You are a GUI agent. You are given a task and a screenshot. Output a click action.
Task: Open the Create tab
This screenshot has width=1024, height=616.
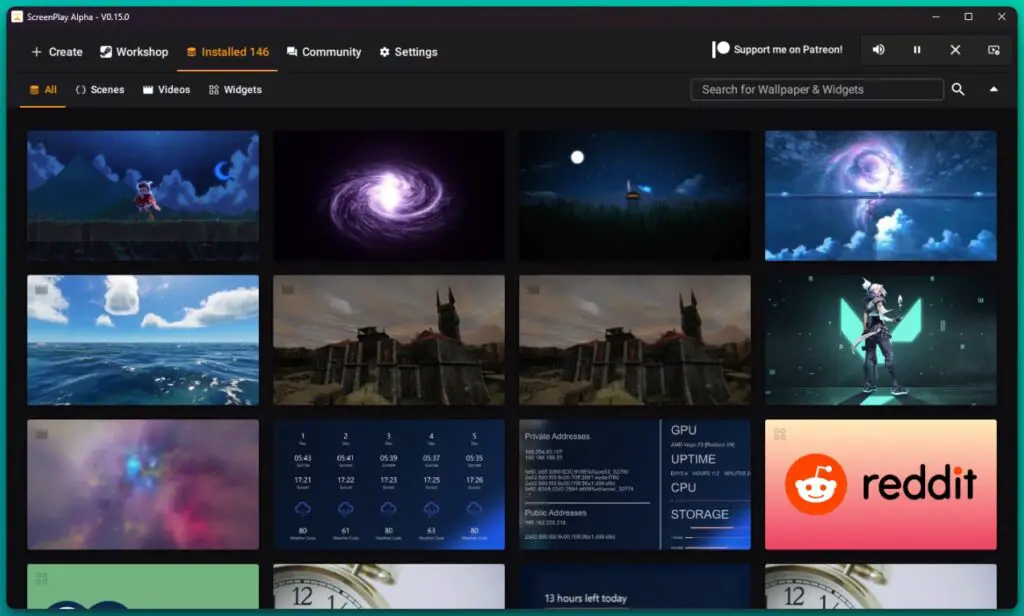point(57,52)
